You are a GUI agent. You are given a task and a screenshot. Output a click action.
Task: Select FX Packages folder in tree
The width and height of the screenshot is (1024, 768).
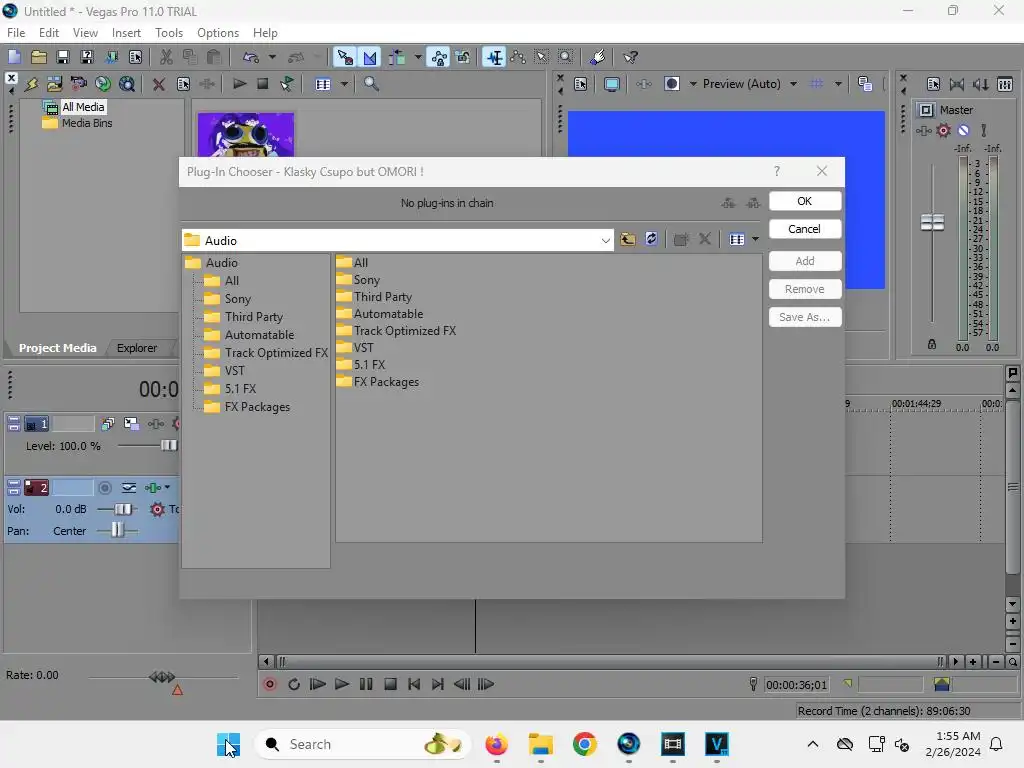click(257, 407)
